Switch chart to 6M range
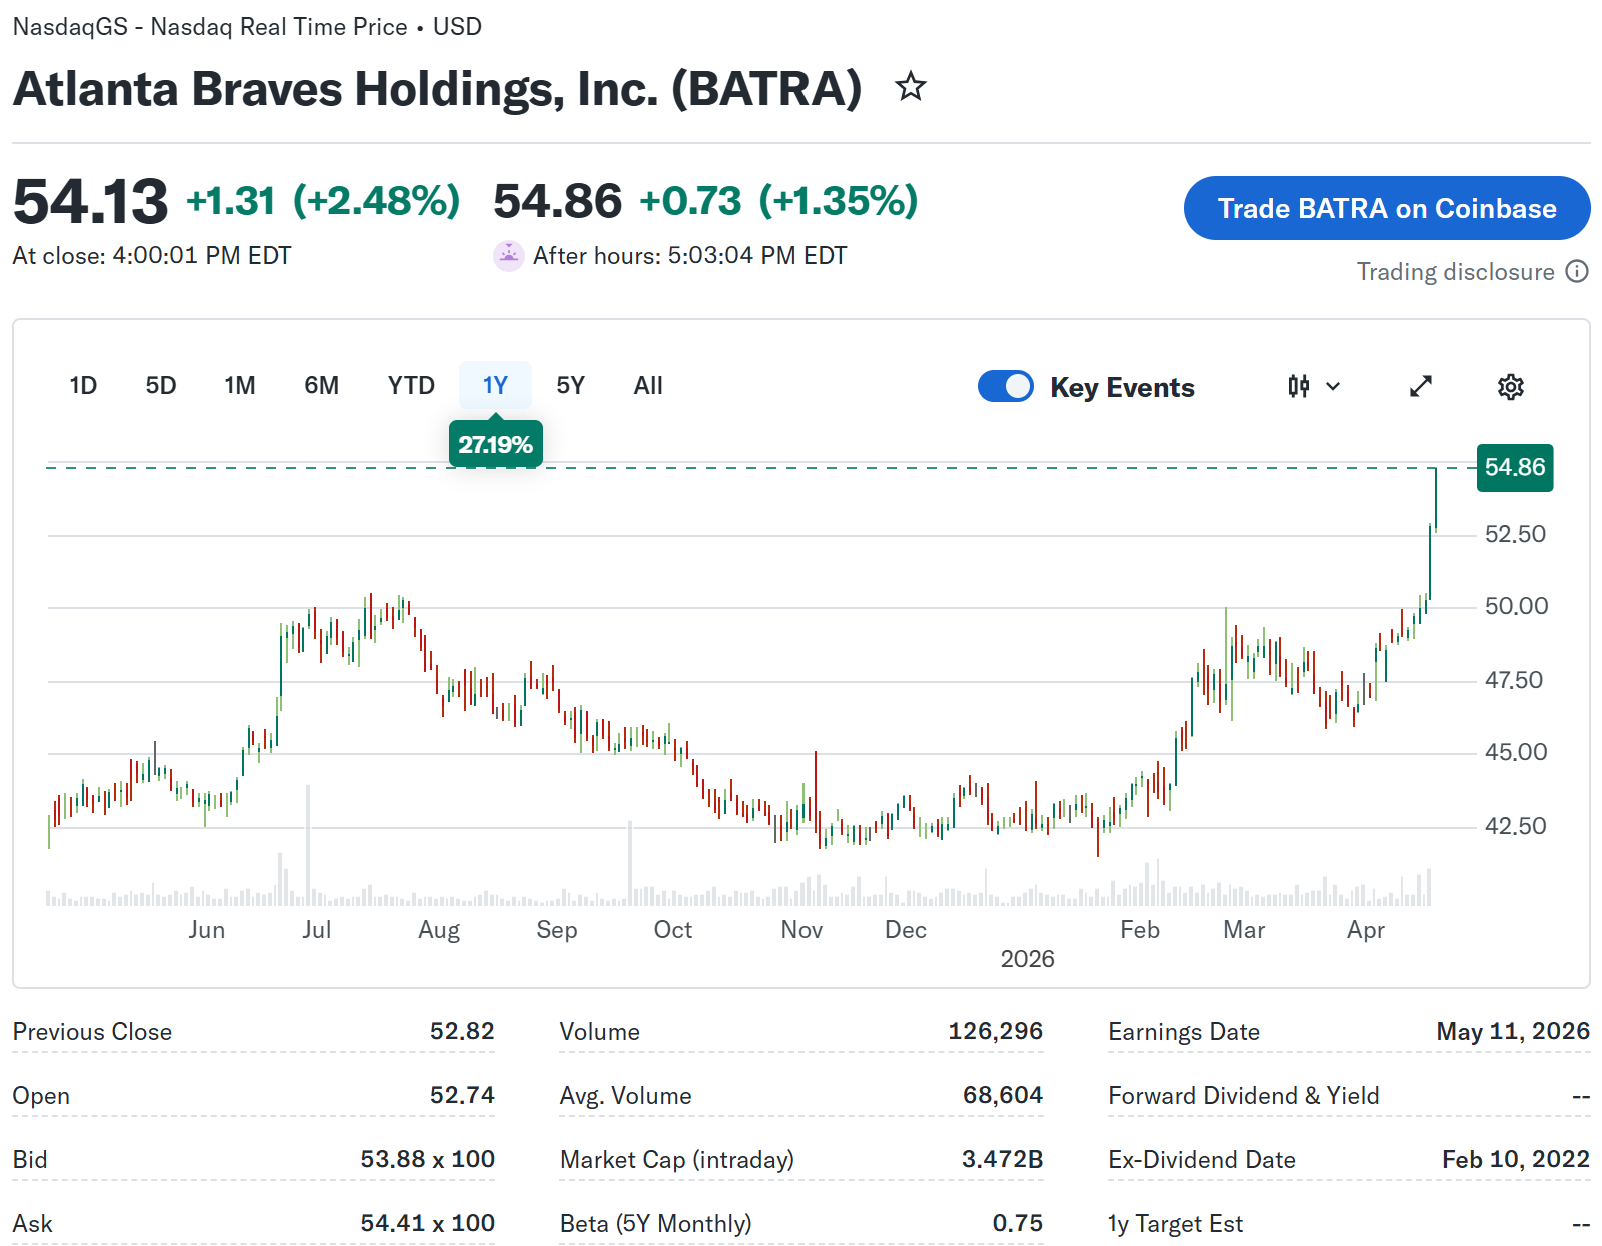Image resolution: width=1602 pixels, height=1246 pixels. pyautogui.click(x=322, y=386)
